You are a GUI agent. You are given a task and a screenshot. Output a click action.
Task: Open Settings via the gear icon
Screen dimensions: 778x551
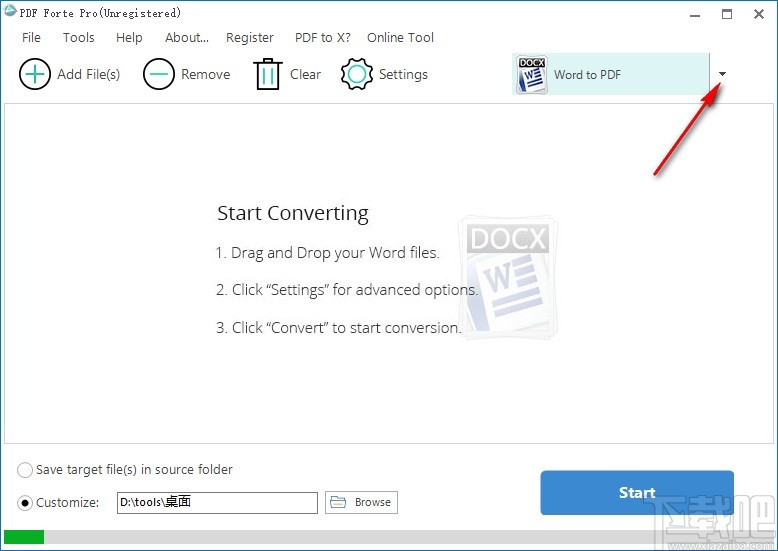(357, 74)
